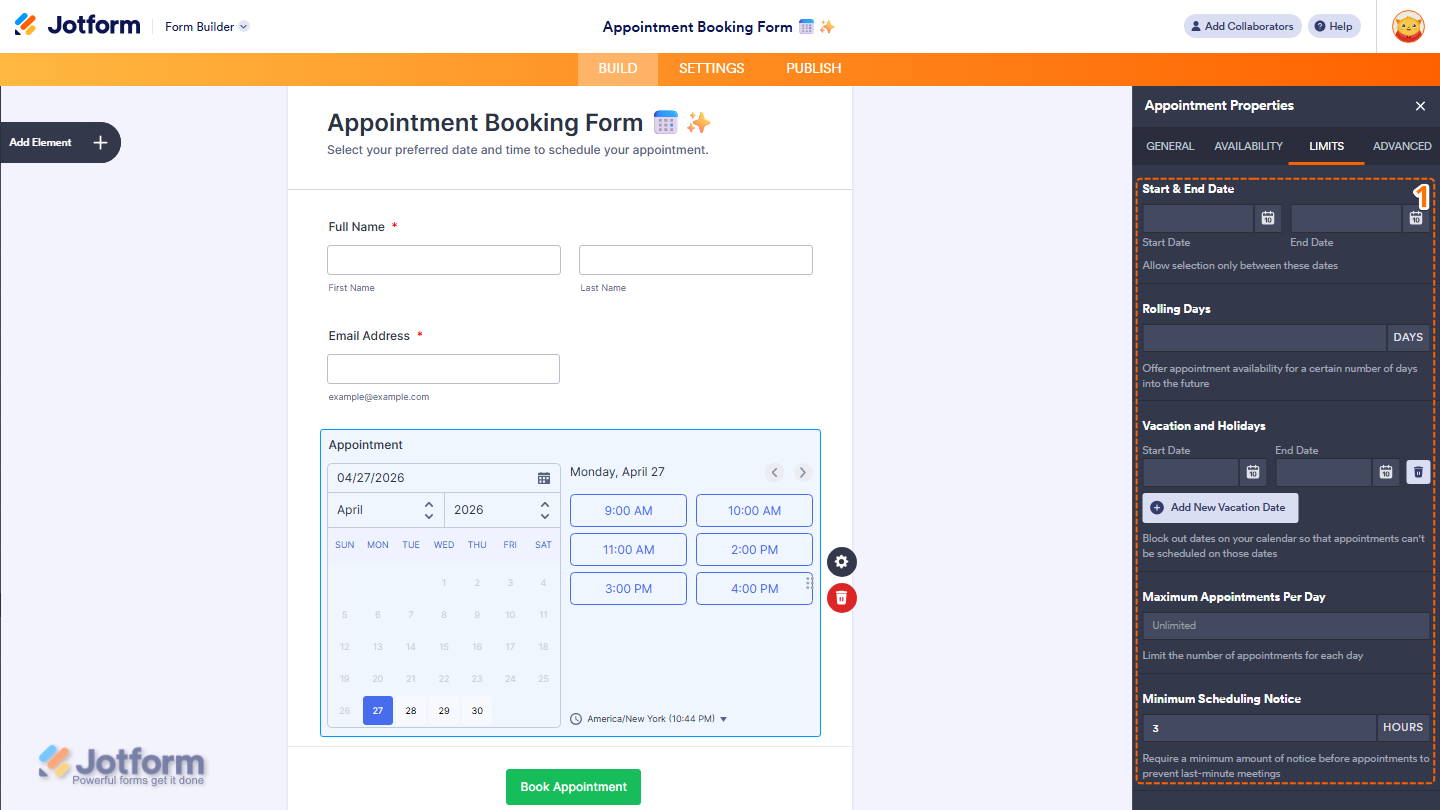
Task: Open the AVAILABILITY tab in Appointment Properties
Action: pyautogui.click(x=1247, y=146)
